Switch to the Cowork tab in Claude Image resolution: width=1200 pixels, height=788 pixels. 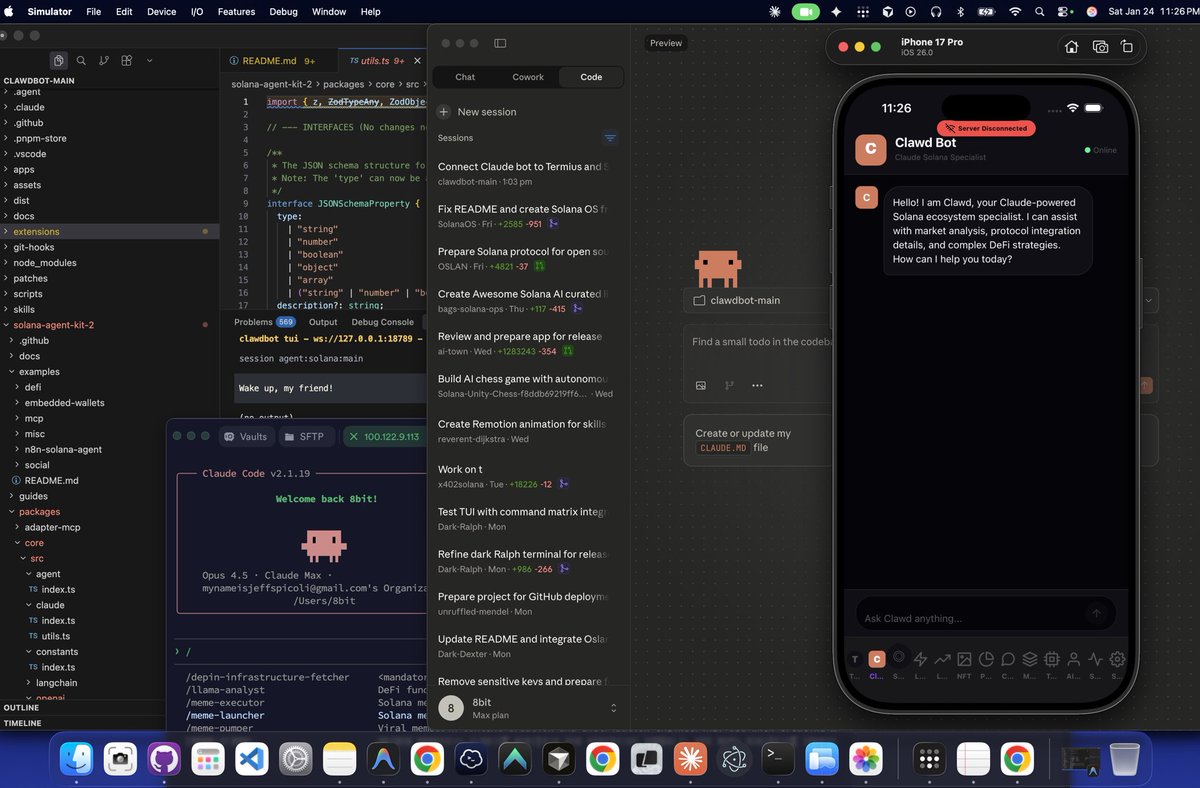(x=528, y=77)
